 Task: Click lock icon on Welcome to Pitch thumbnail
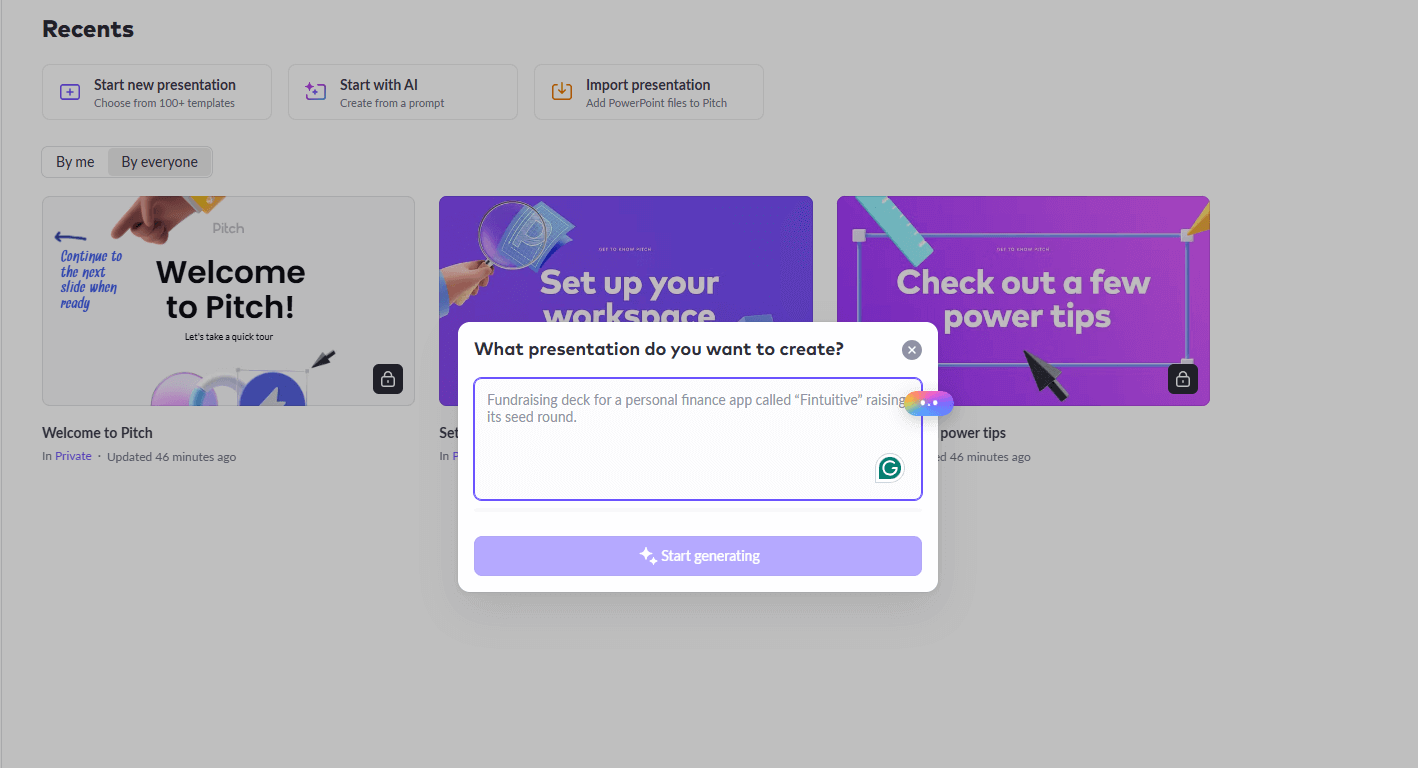click(388, 379)
